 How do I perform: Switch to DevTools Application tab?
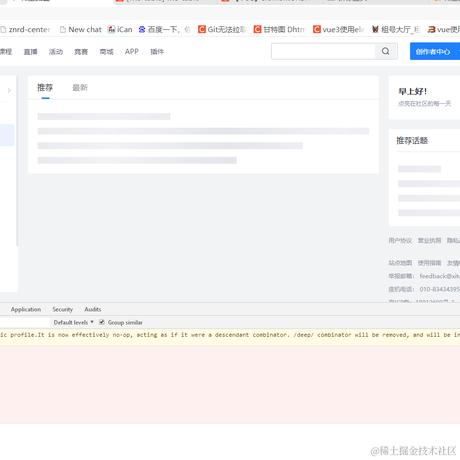(26, 309)
